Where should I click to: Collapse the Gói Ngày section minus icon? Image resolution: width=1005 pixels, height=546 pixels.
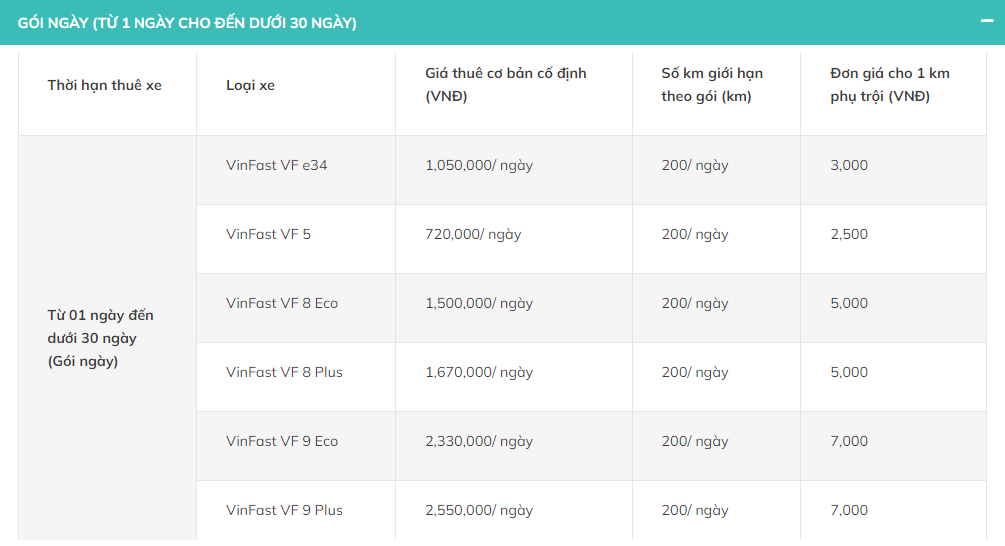pyautogui.click(x=985, y=21)
